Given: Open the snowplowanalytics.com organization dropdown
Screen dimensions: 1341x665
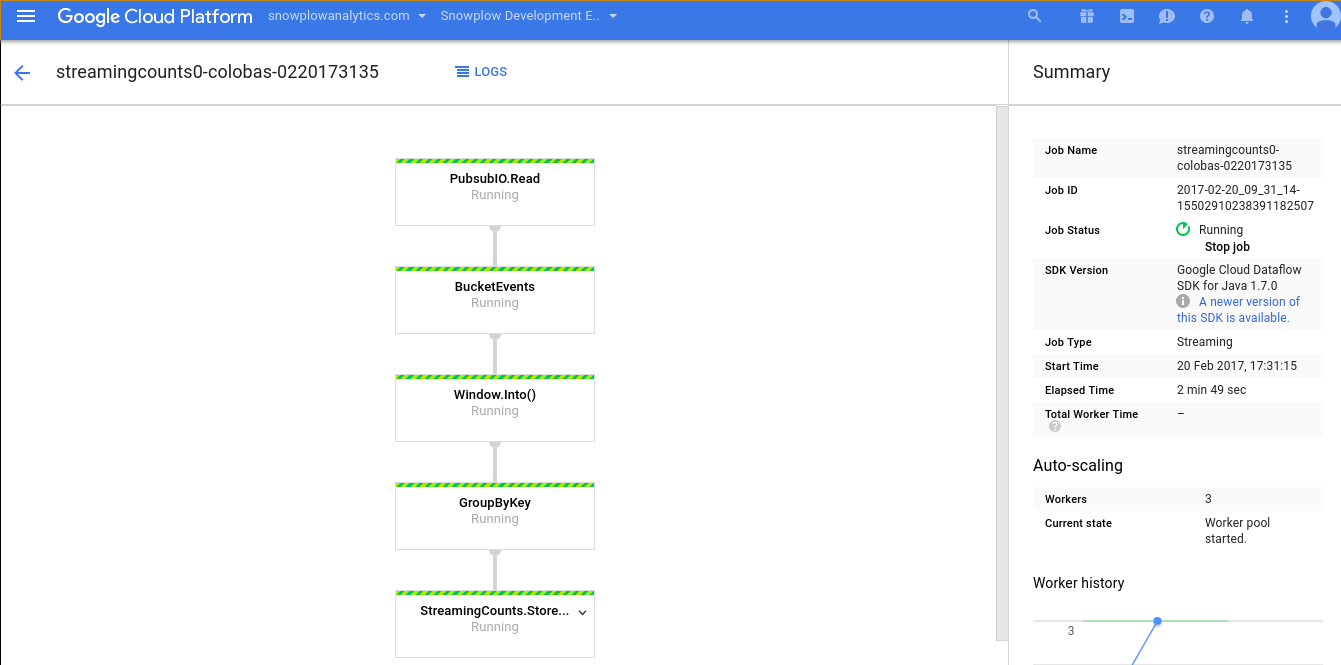Looking at the screenshot, I should [347, 16].
